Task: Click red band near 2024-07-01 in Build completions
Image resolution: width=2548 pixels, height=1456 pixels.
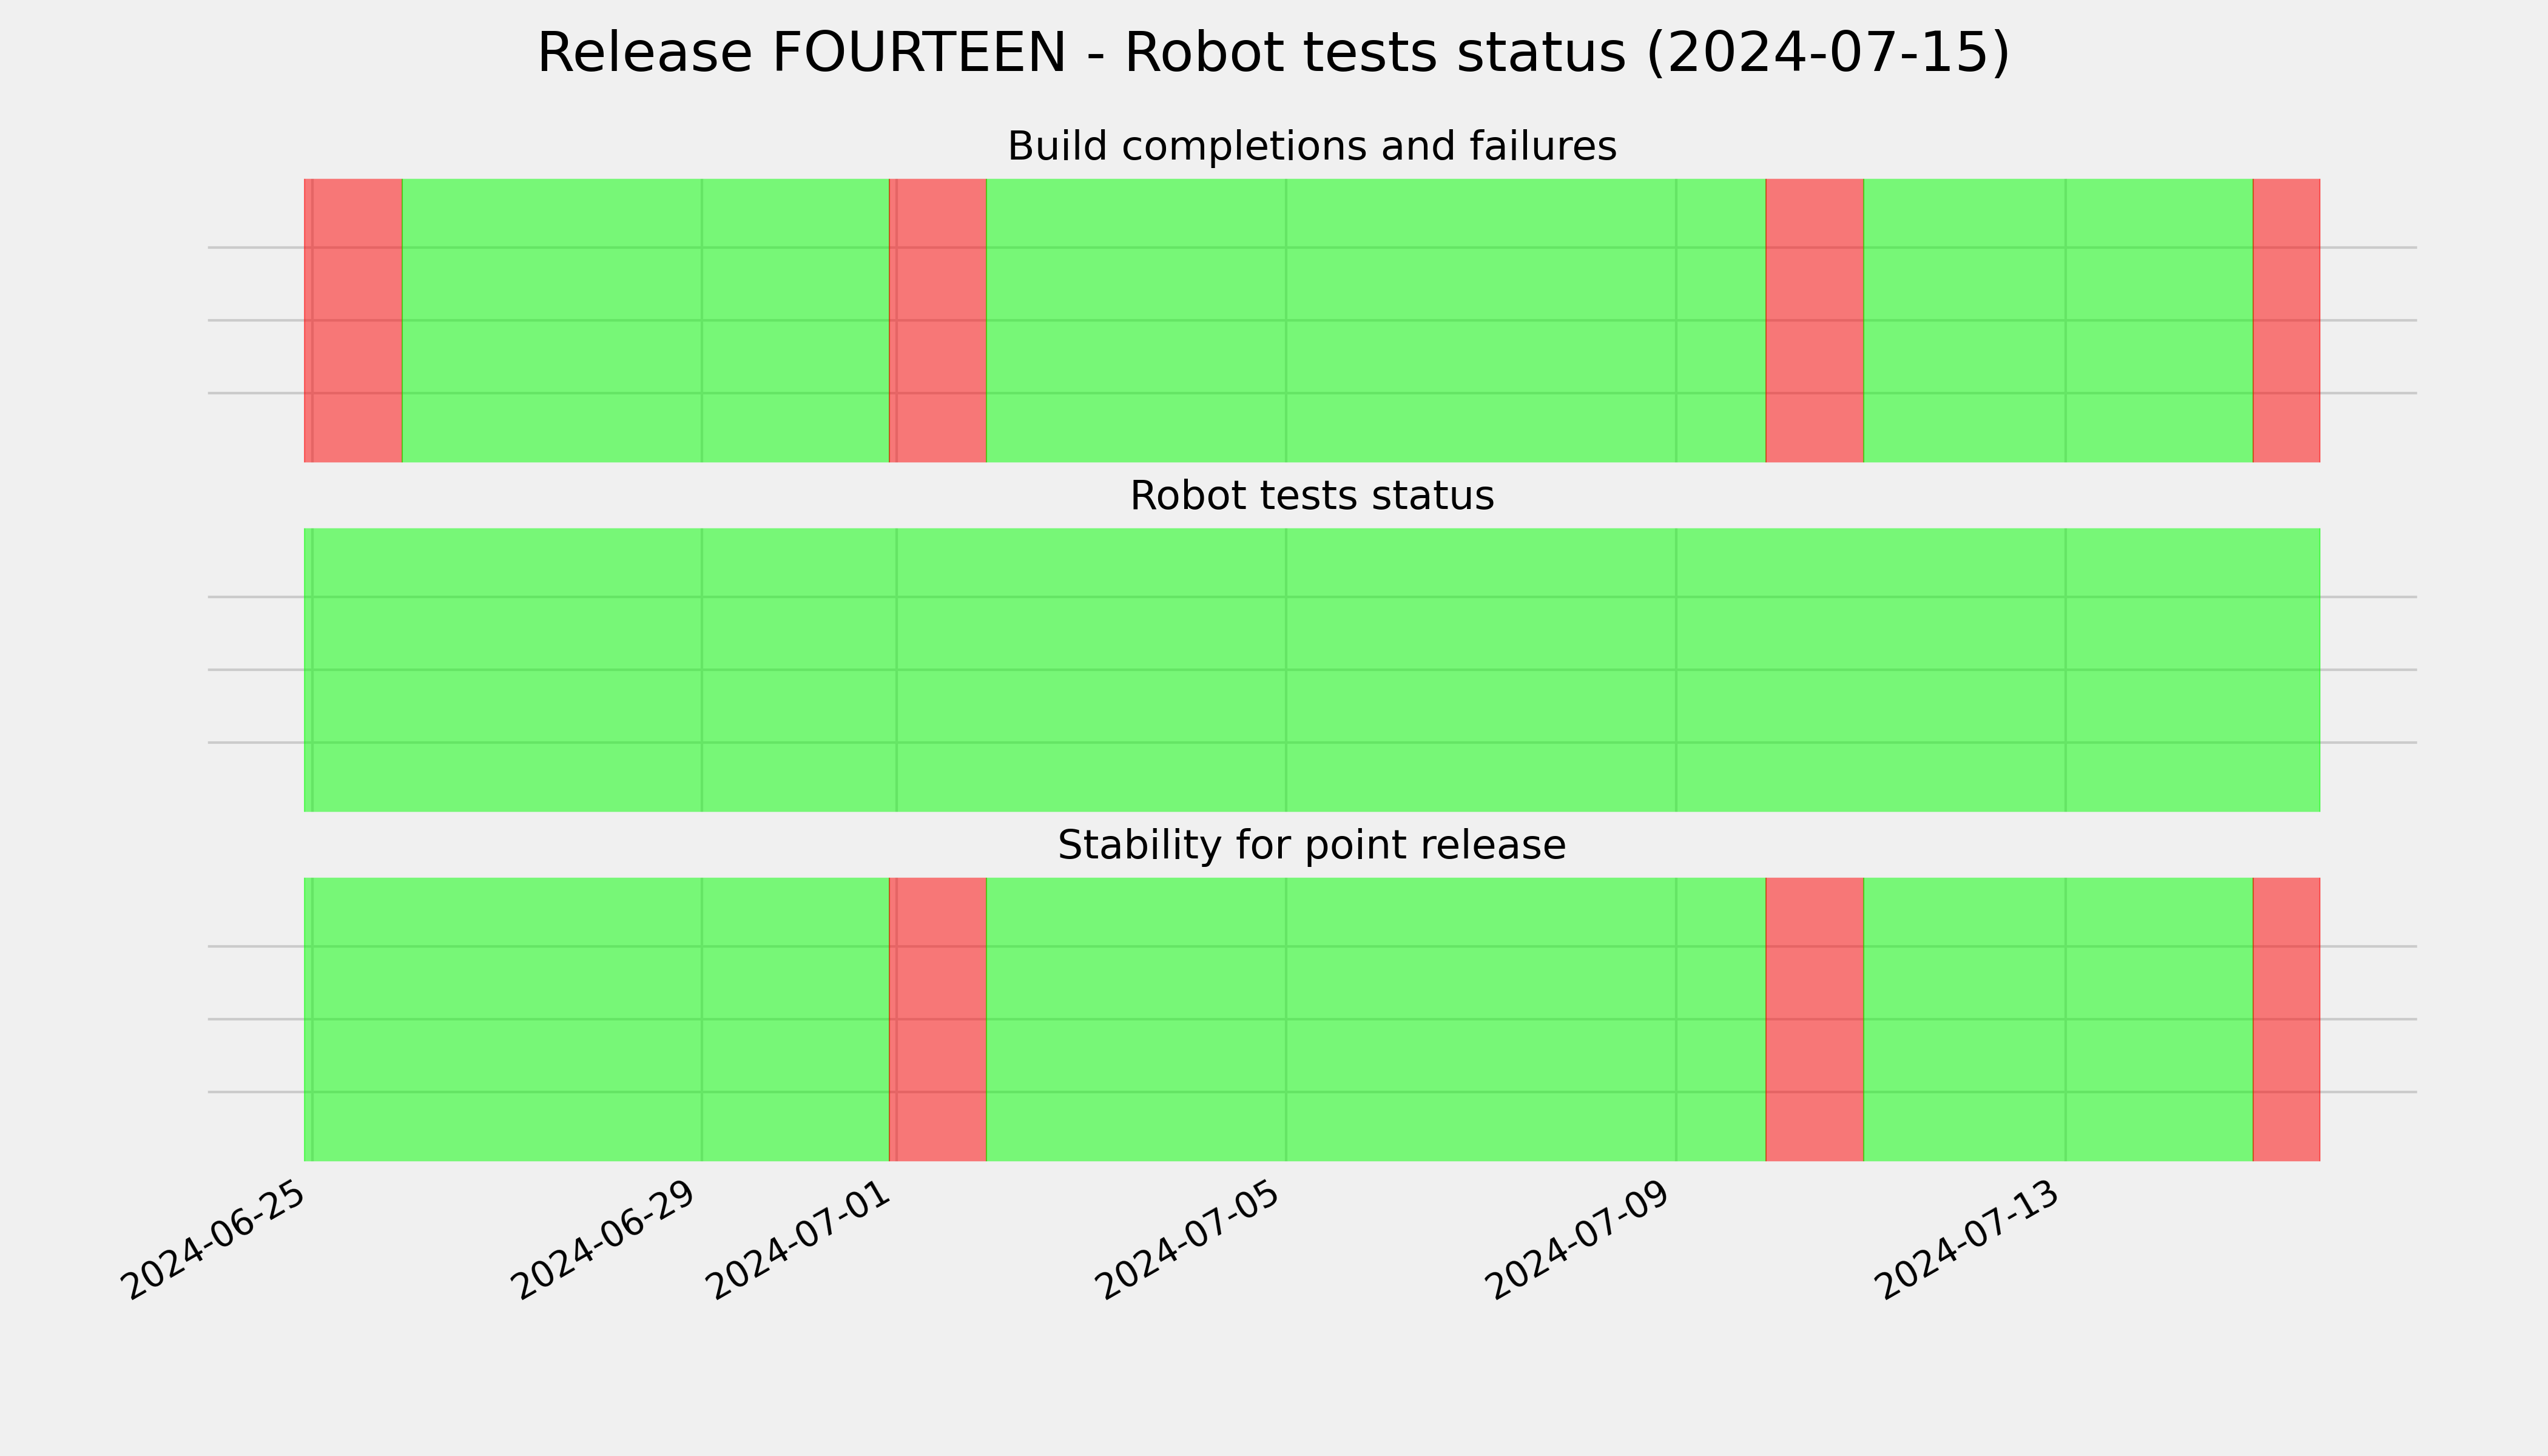Action: click(x=938, y=320)
